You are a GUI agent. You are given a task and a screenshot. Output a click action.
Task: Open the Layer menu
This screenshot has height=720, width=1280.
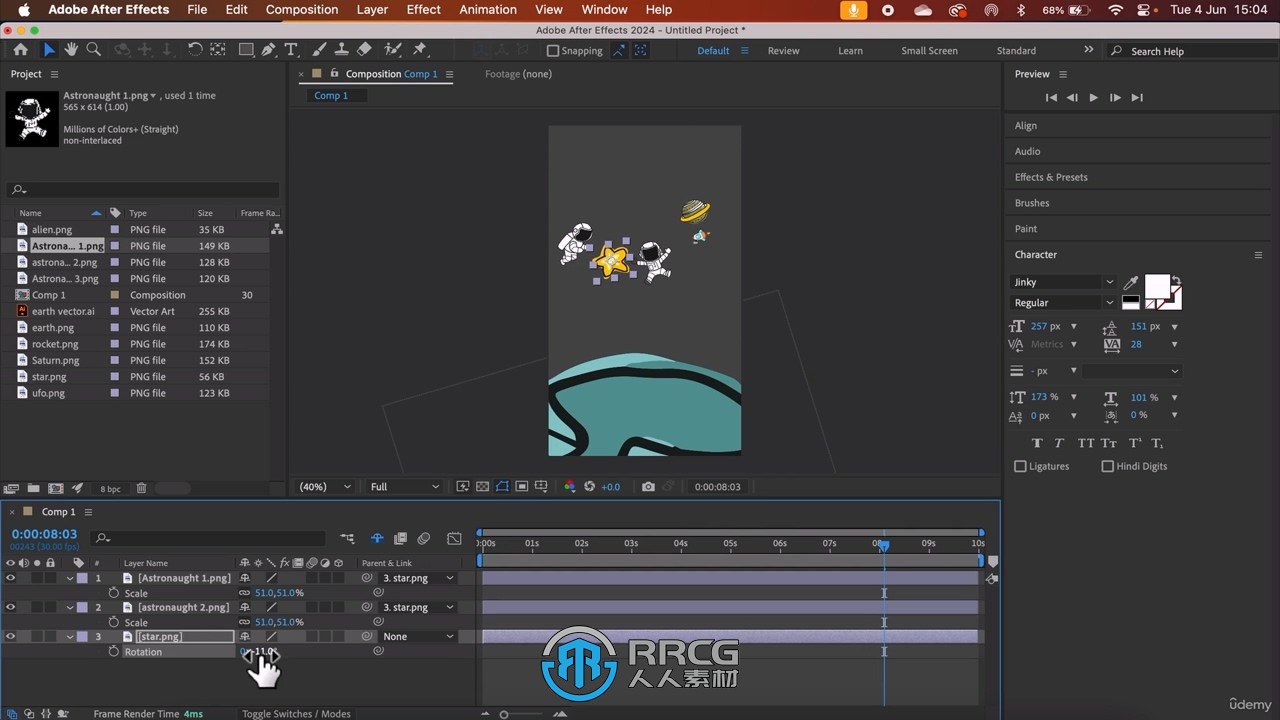coord(372,9)
